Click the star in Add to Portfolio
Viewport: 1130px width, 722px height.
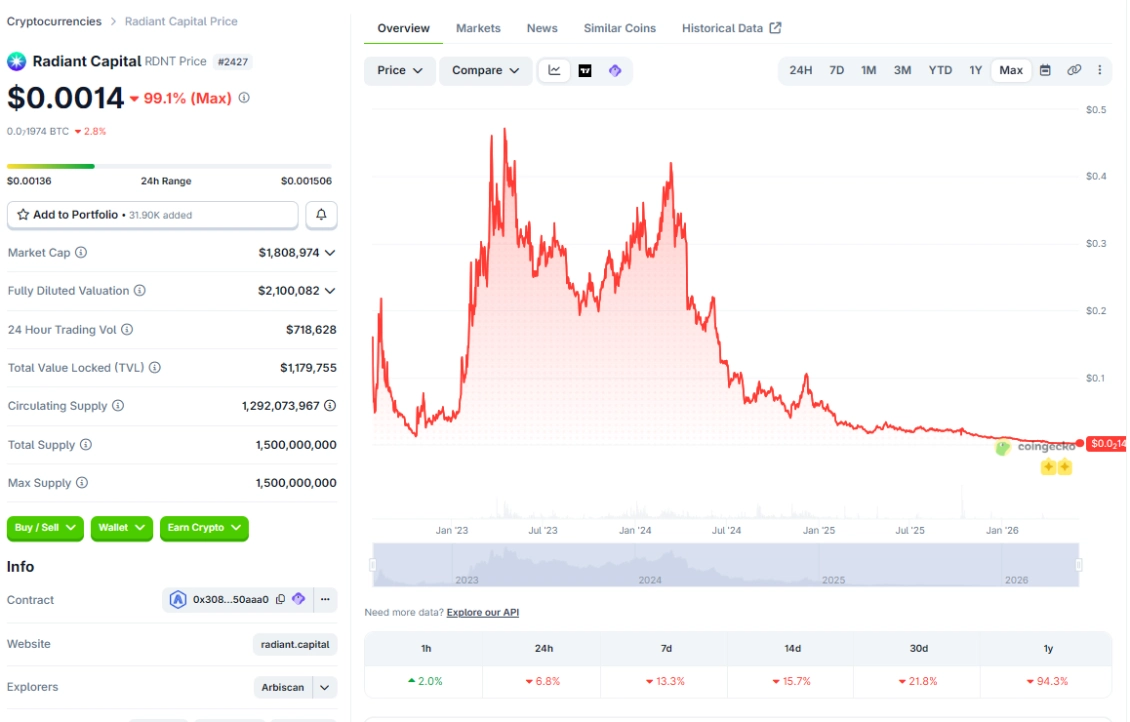pyautogui.click(x=23, y=215)
